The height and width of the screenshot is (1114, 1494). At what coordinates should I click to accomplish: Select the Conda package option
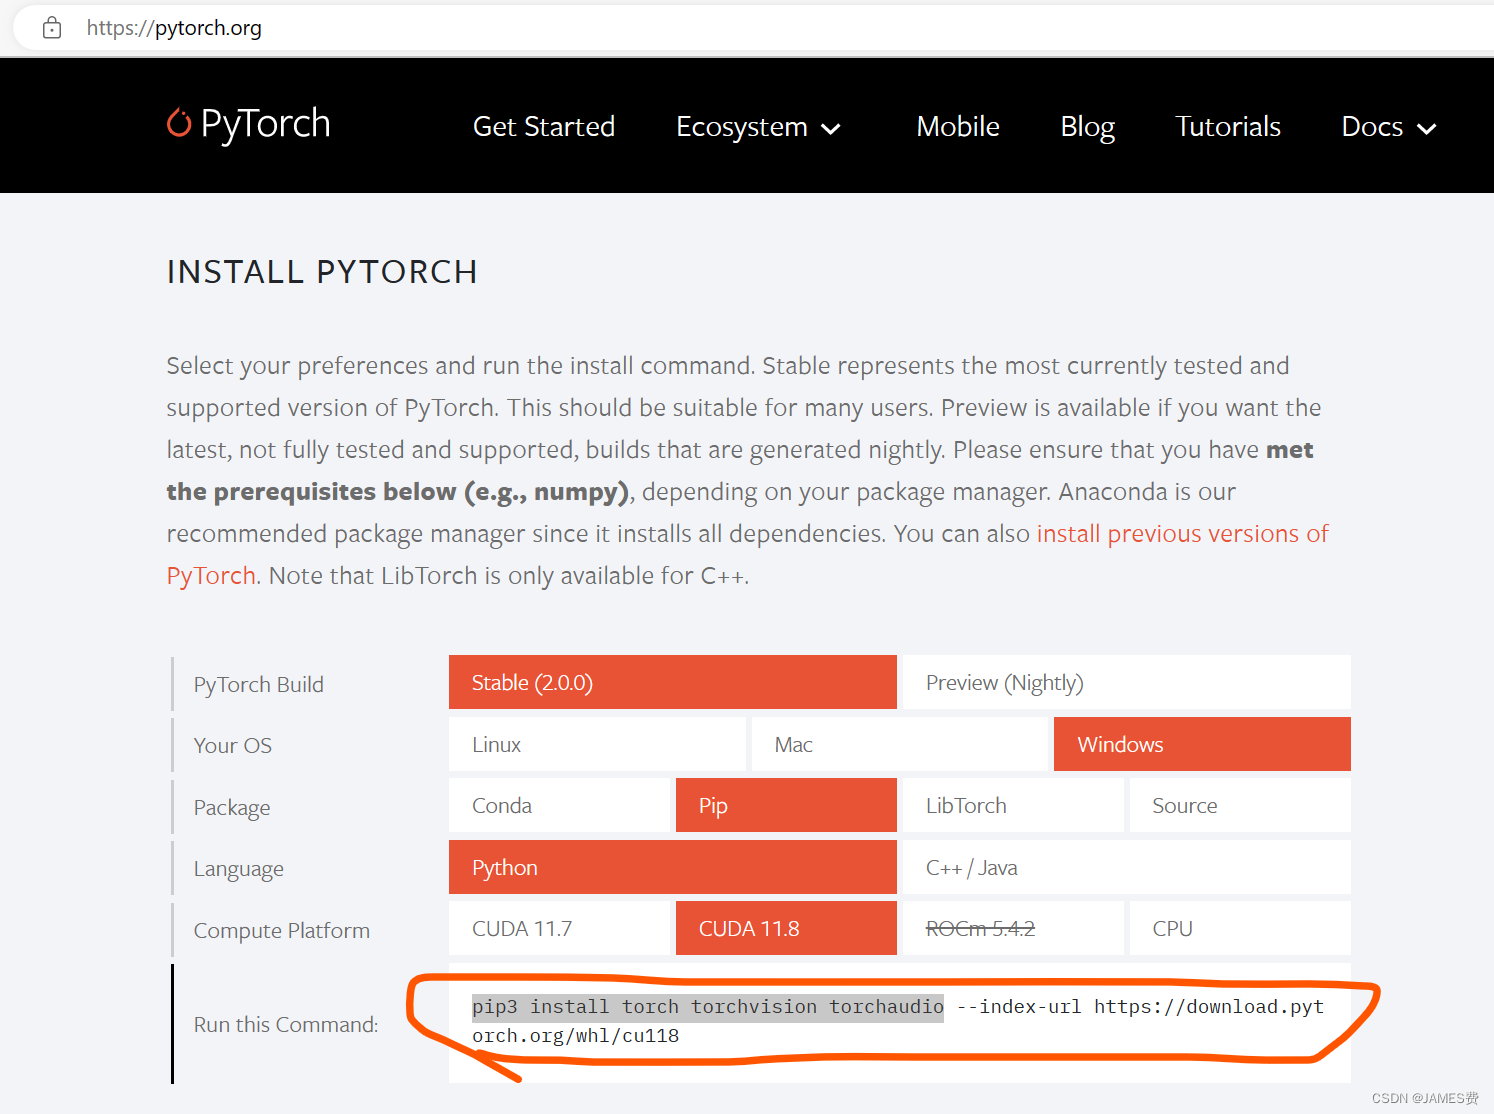(x=559, y=805)
